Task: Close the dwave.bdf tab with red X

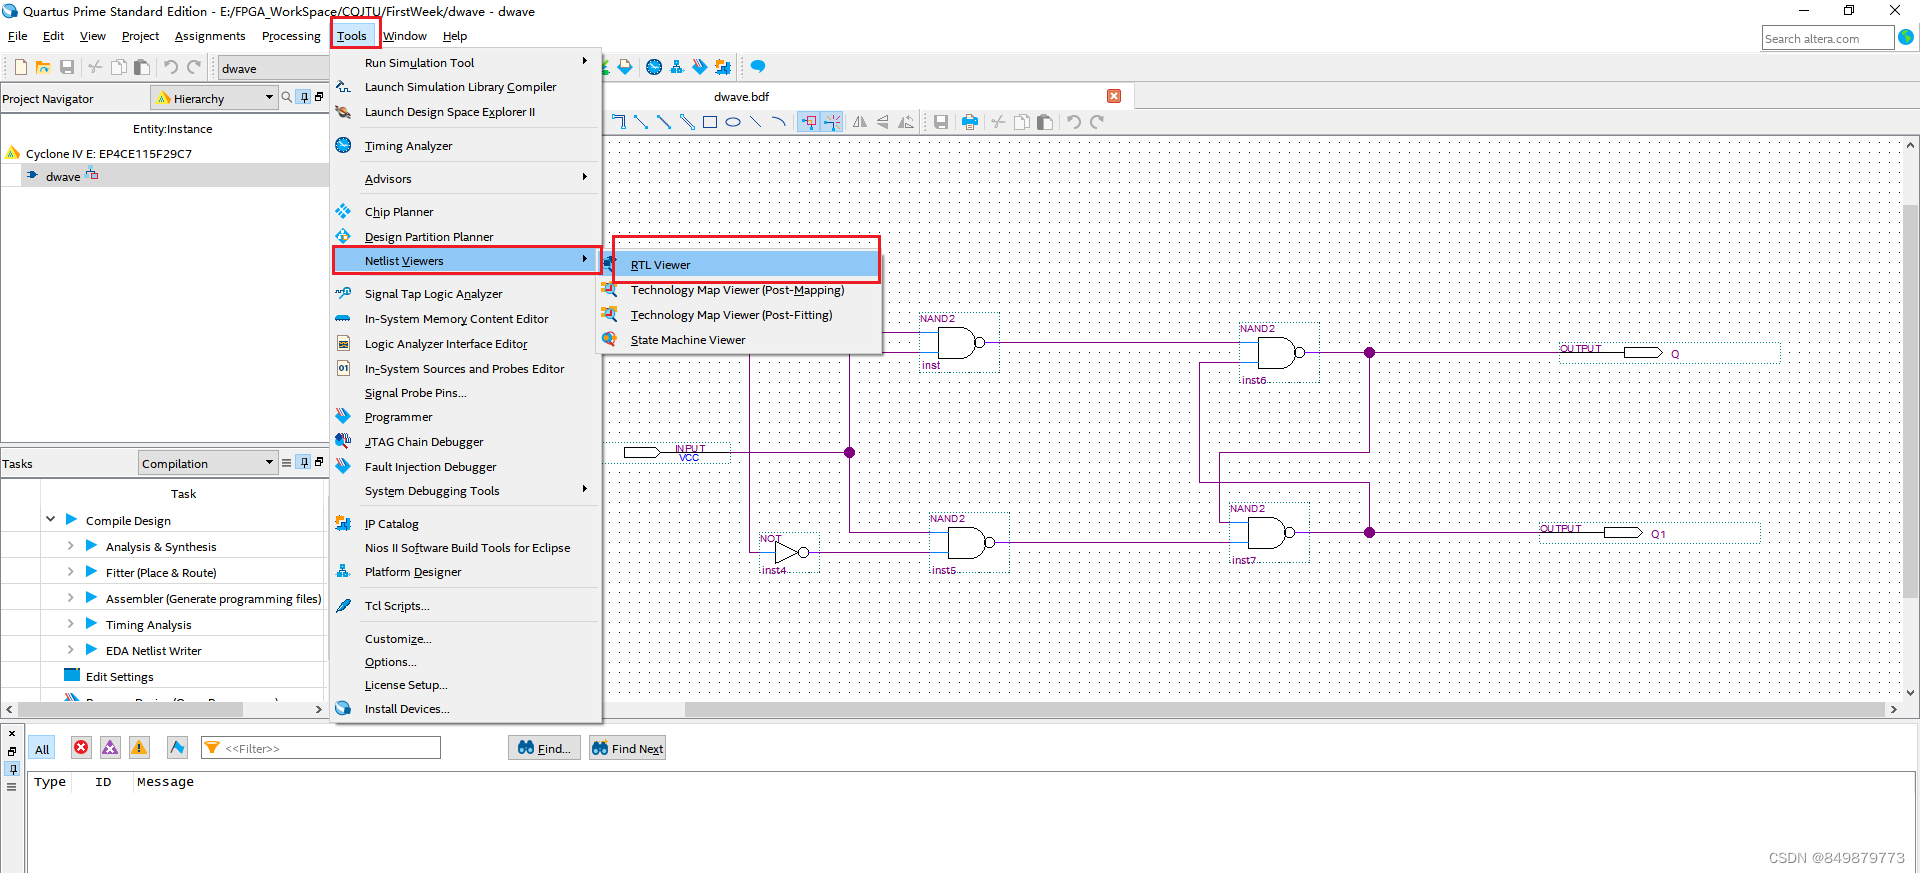Action: pos(1114,96)
